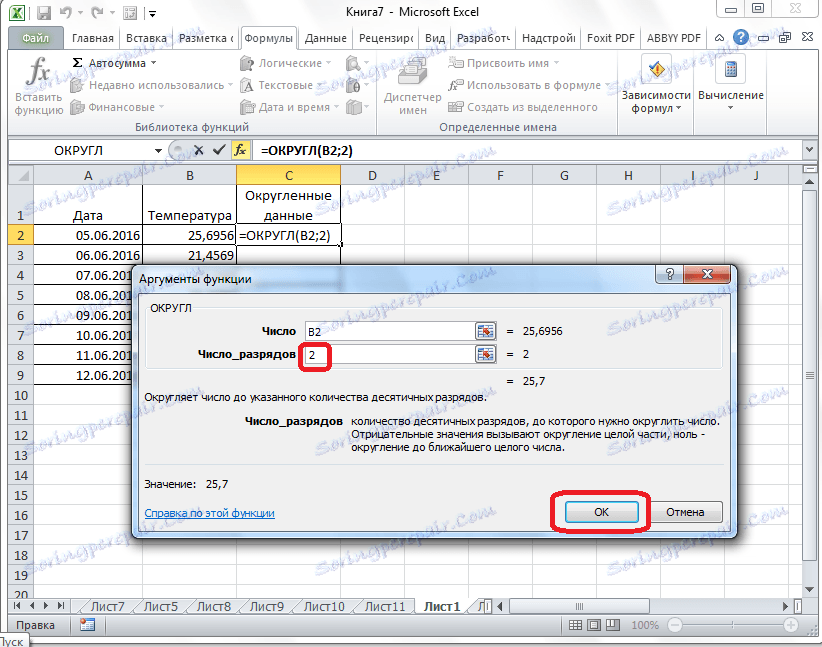Open the Math and Trig functions icon
This screenshot has height=647, width=822.
tap(354, 85)
